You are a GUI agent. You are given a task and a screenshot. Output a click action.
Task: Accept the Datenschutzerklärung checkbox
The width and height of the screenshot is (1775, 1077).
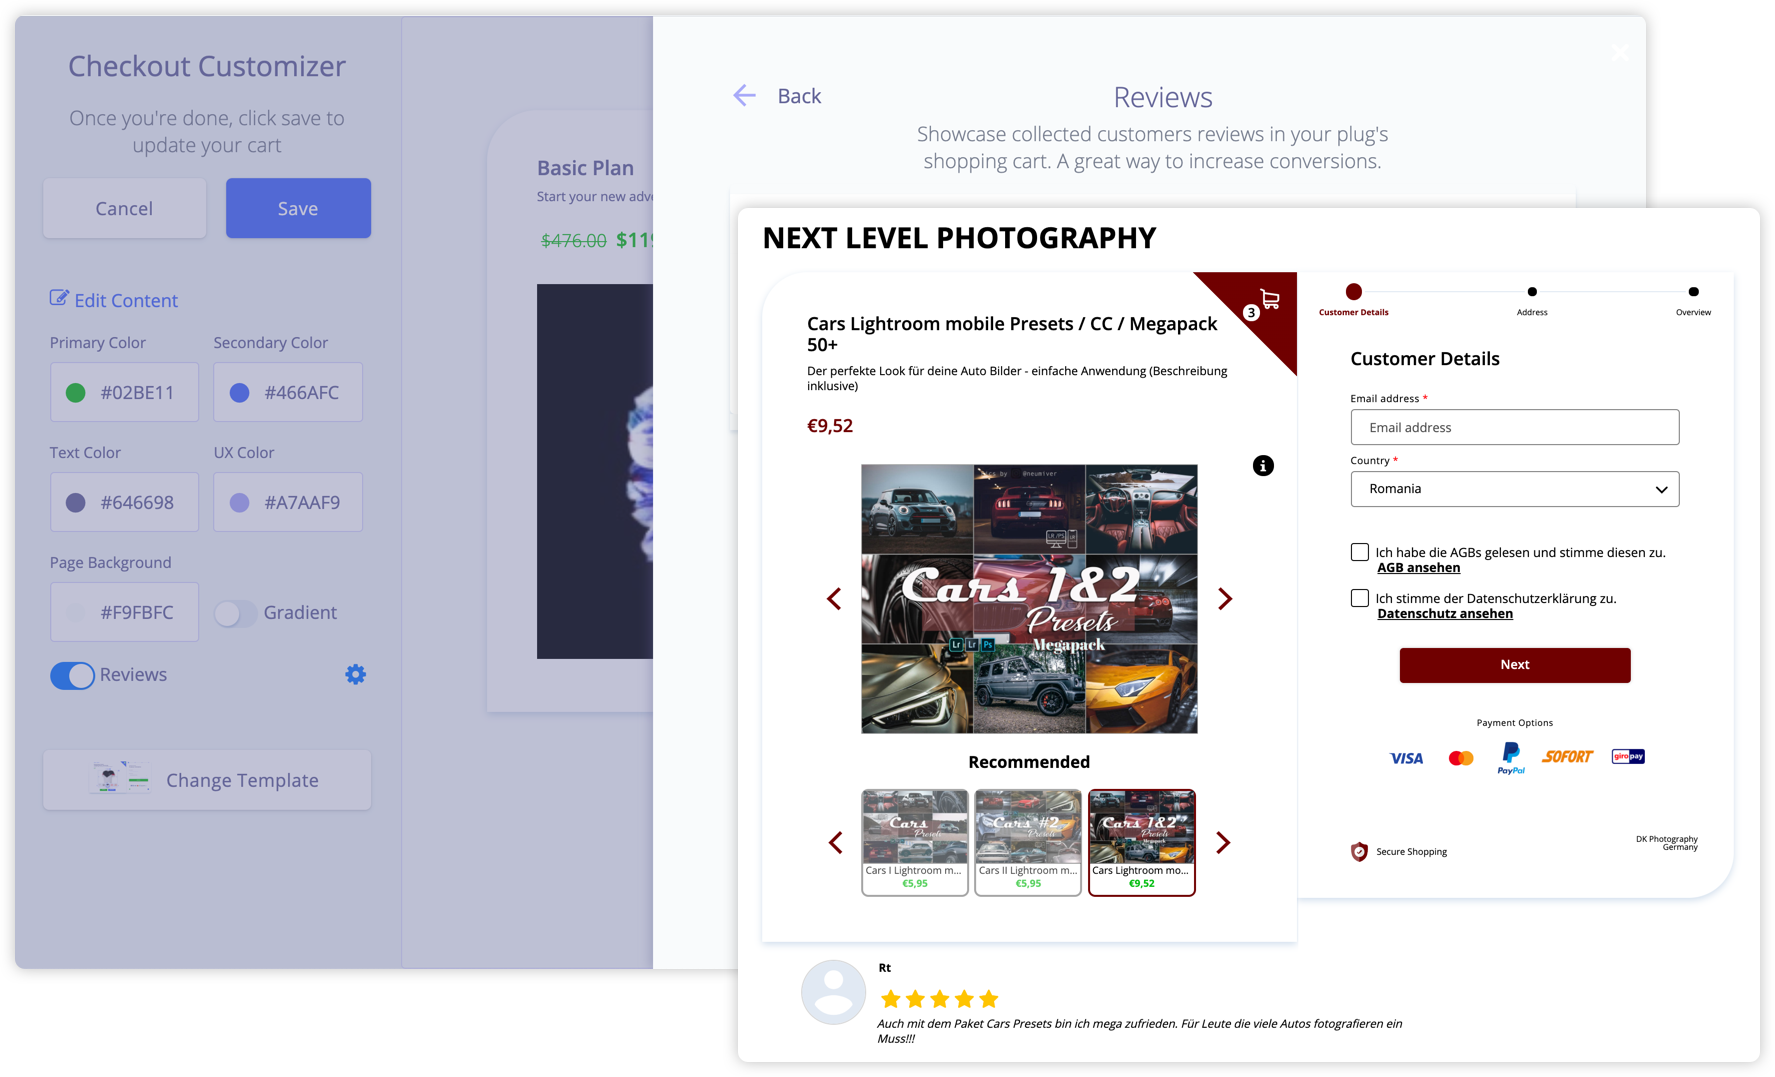[x=1360, y=598]
